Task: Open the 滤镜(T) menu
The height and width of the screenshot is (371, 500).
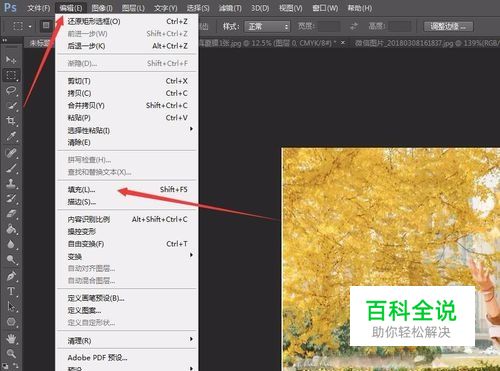Action: 230,8
